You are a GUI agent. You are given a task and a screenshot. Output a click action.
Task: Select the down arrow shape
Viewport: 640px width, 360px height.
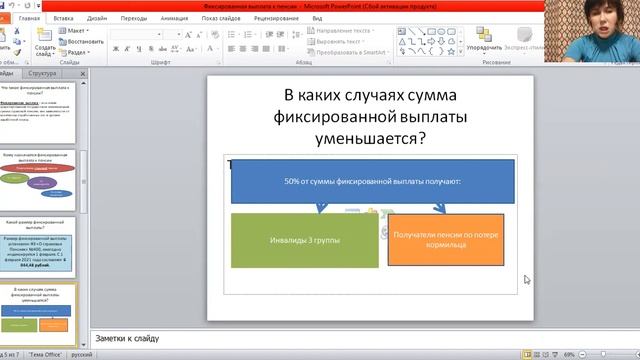tap(441, 42)
